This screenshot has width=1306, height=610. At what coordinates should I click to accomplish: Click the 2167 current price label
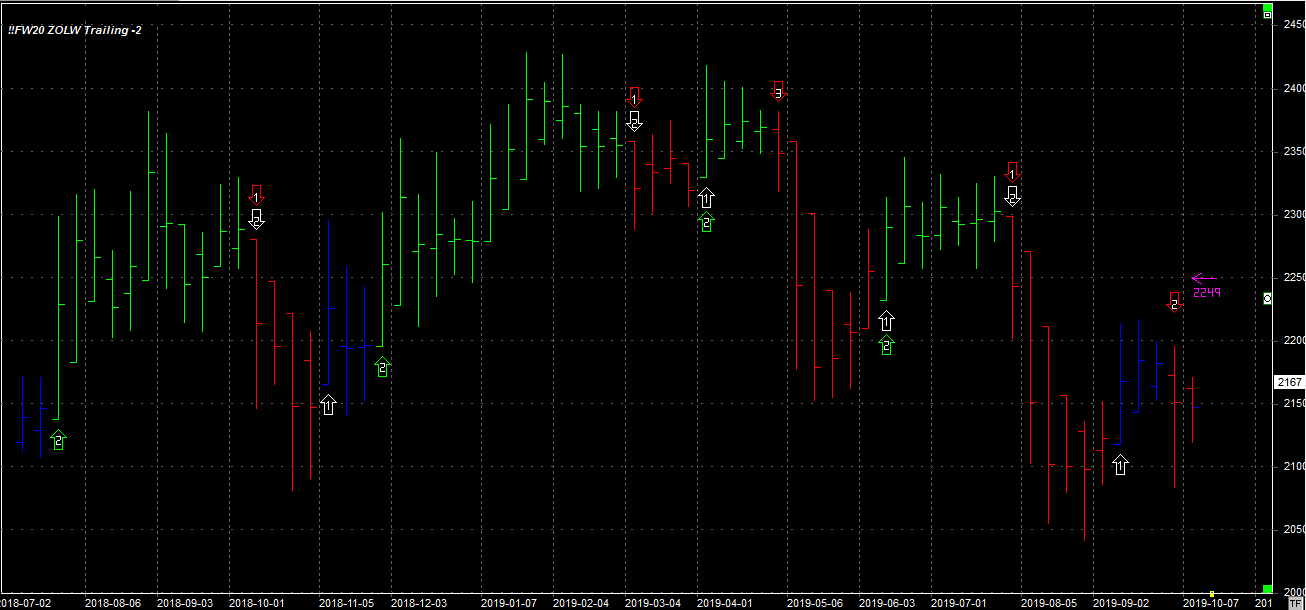tap(1288, 382)
